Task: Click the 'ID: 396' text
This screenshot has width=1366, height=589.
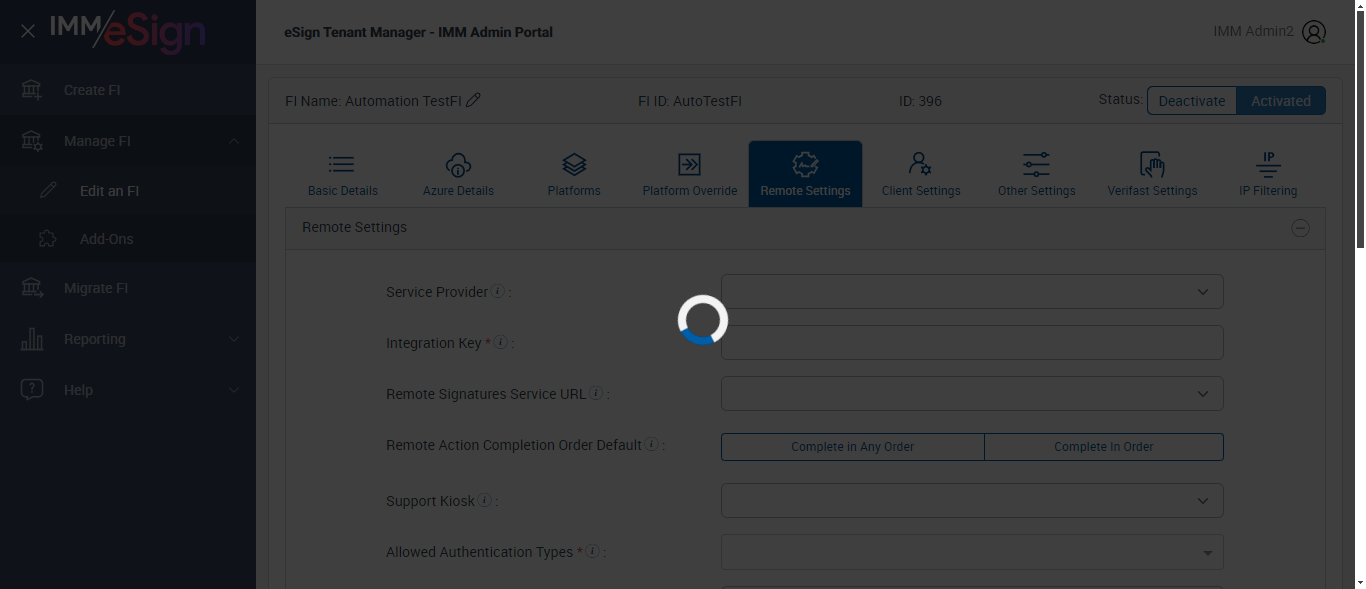Action: tap(921, 101)
